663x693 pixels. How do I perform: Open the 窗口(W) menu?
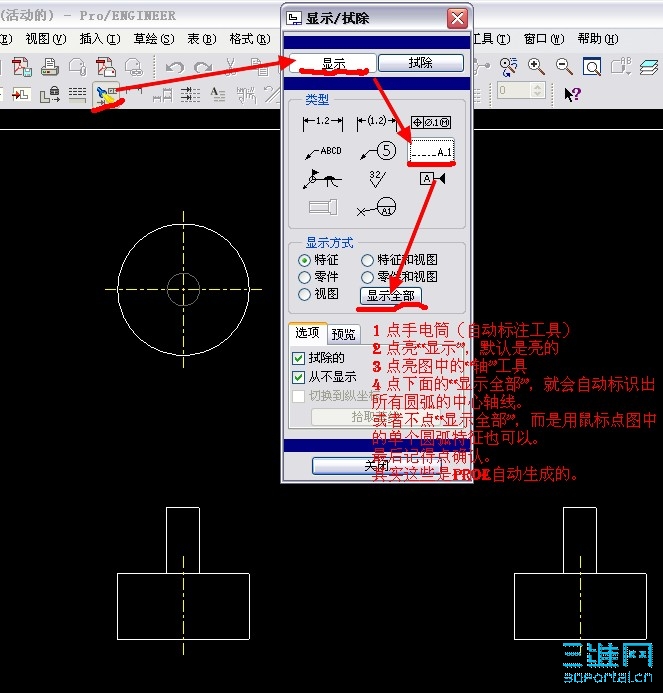[x=544, y=39]
